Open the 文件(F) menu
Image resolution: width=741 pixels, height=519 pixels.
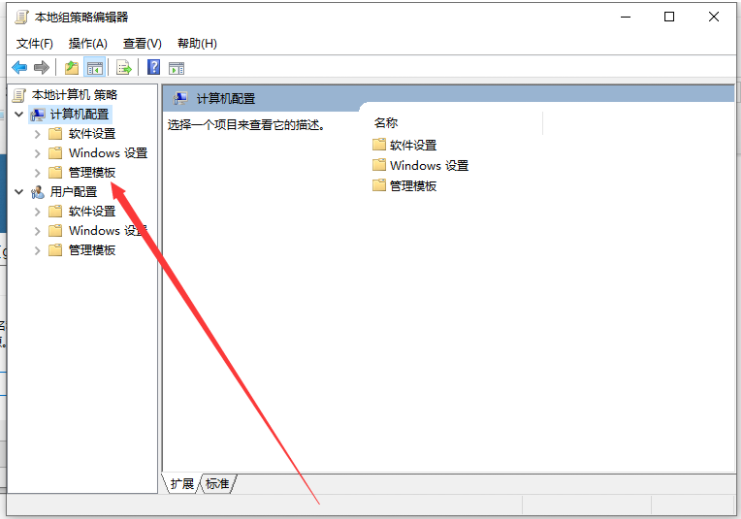point(34,43)
